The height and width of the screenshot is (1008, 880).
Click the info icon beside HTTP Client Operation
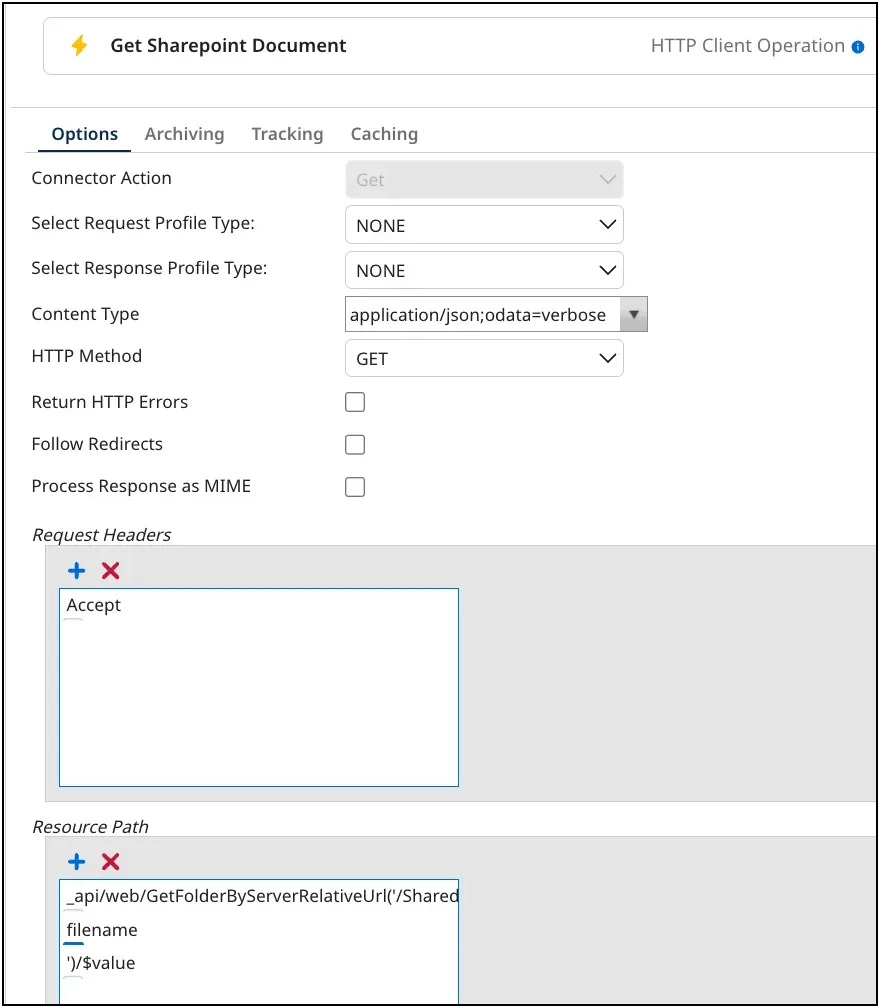[859, 45]
